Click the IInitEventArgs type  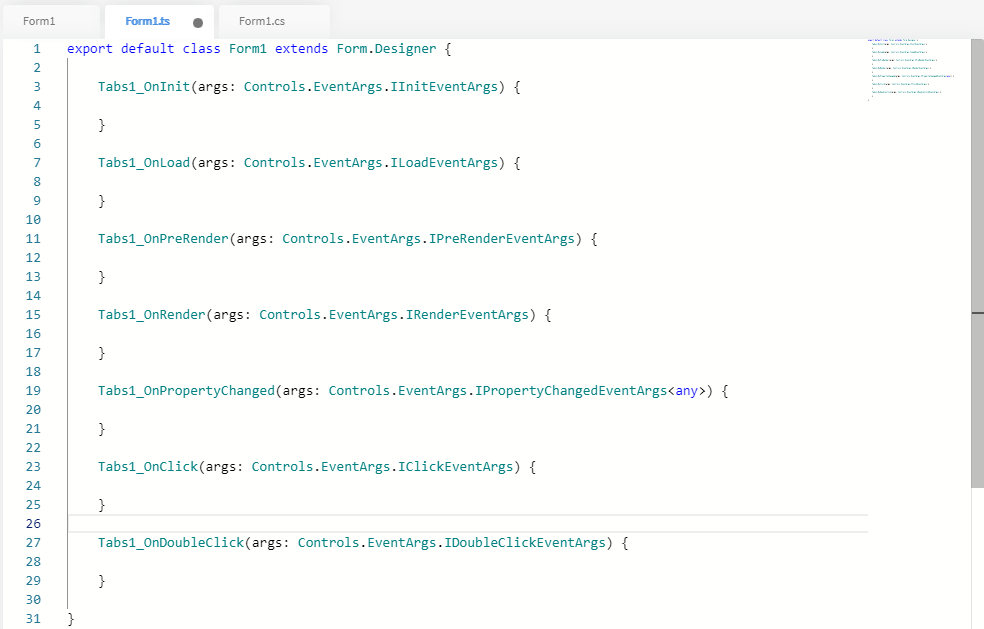pos(444,87)
